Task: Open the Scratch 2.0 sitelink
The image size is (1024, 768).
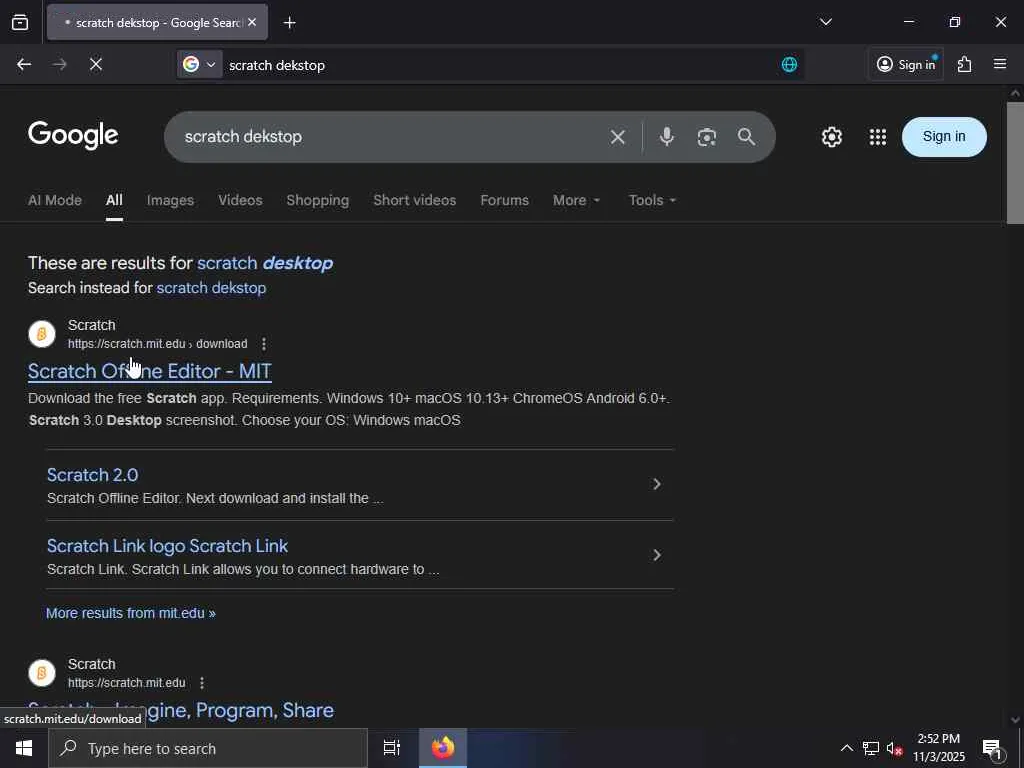Action: click(x=92, y=475)
